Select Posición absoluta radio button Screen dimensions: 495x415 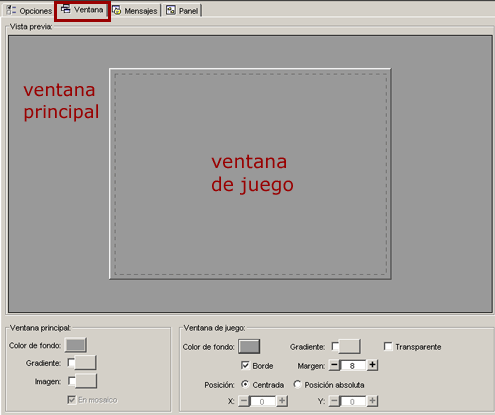(x=297, y=384)
